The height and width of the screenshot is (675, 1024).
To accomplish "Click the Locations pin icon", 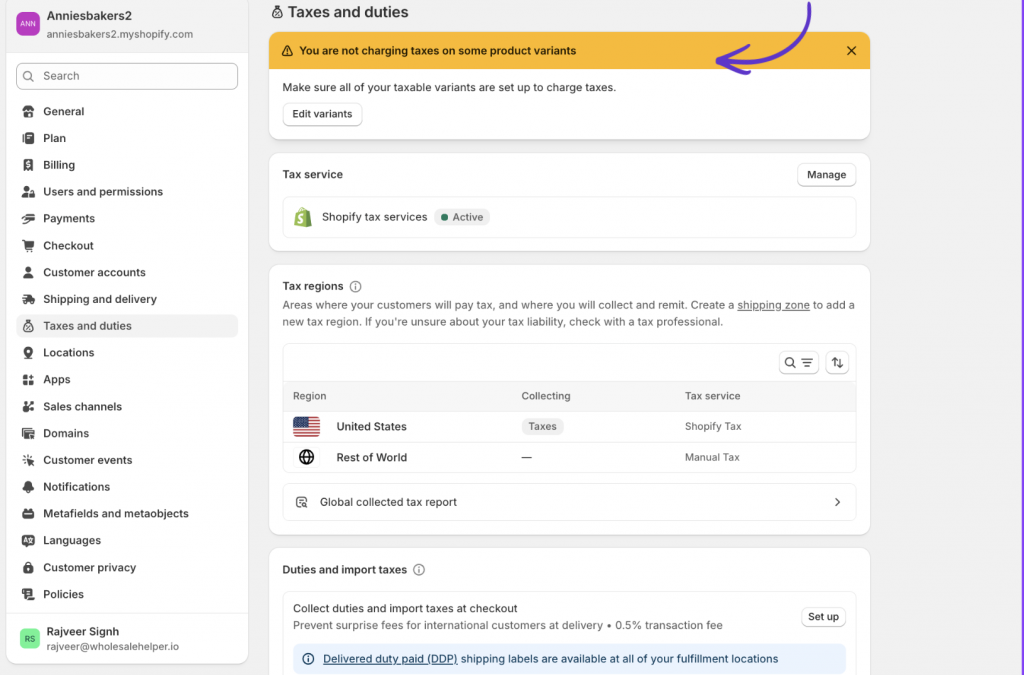I will click(x=28, y=353).
